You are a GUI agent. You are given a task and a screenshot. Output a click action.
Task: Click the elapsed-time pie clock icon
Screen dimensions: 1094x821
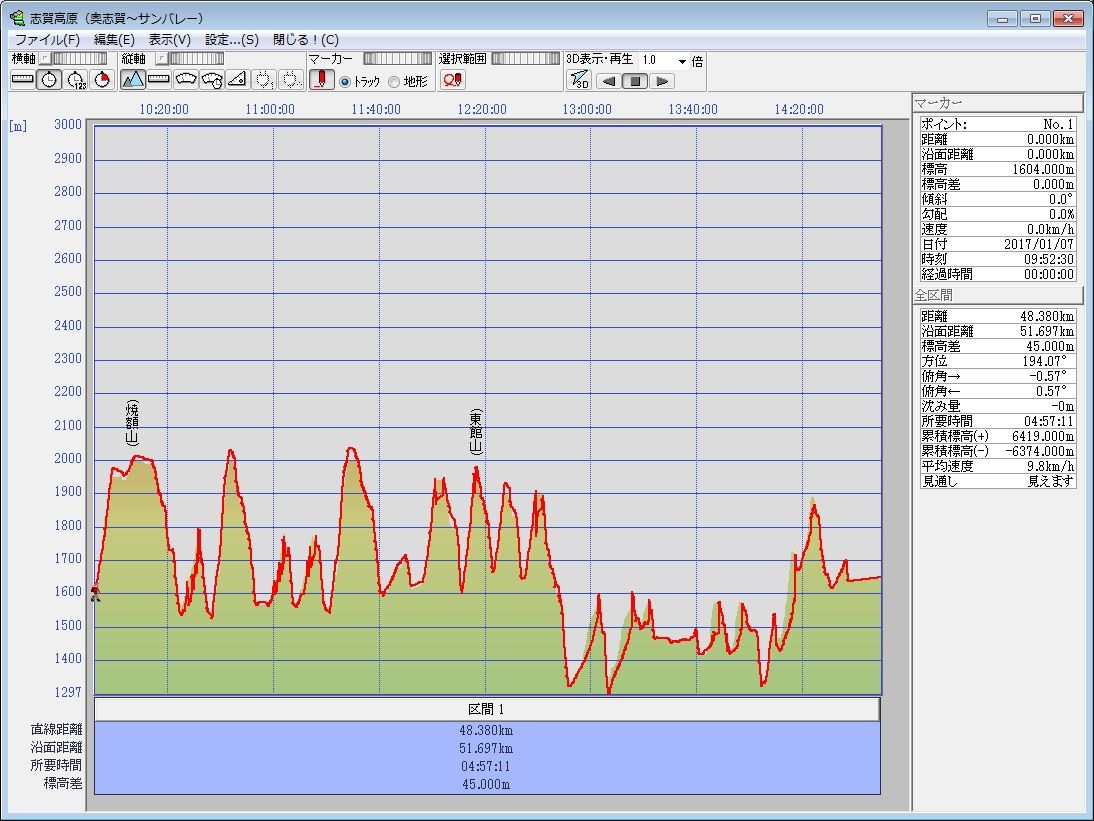101,80
